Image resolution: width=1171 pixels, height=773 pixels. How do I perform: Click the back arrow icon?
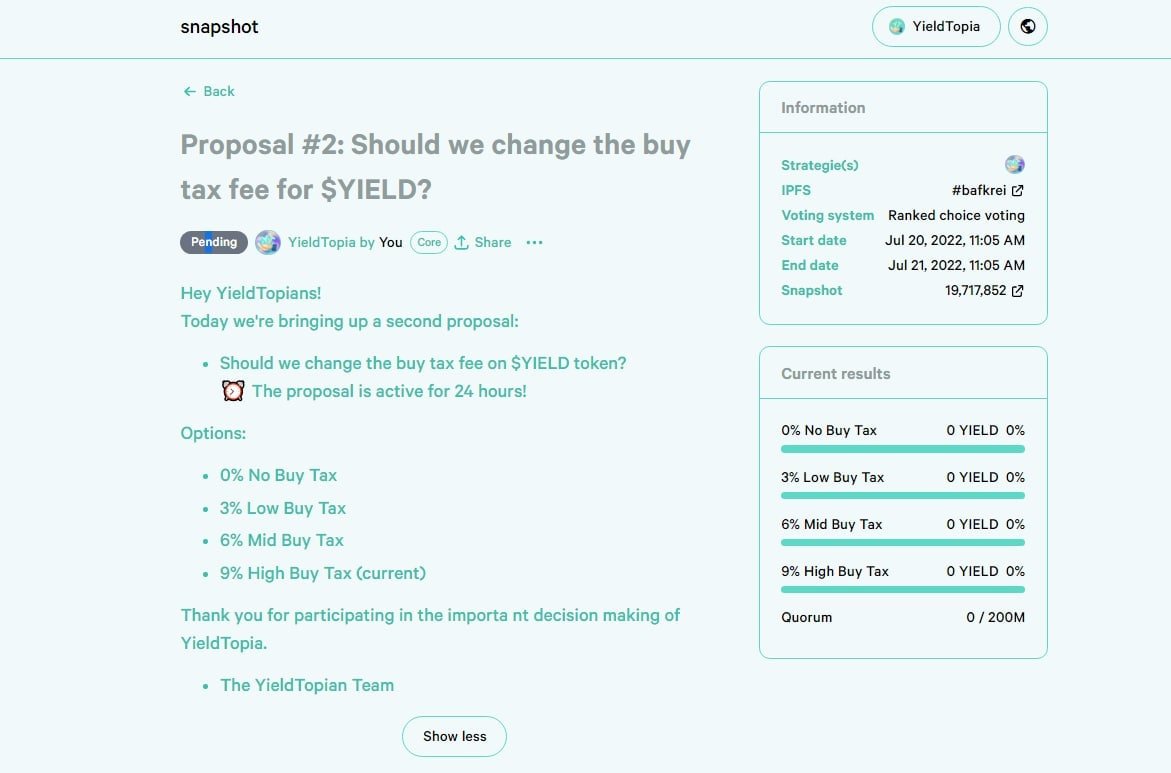coord(189,91)
